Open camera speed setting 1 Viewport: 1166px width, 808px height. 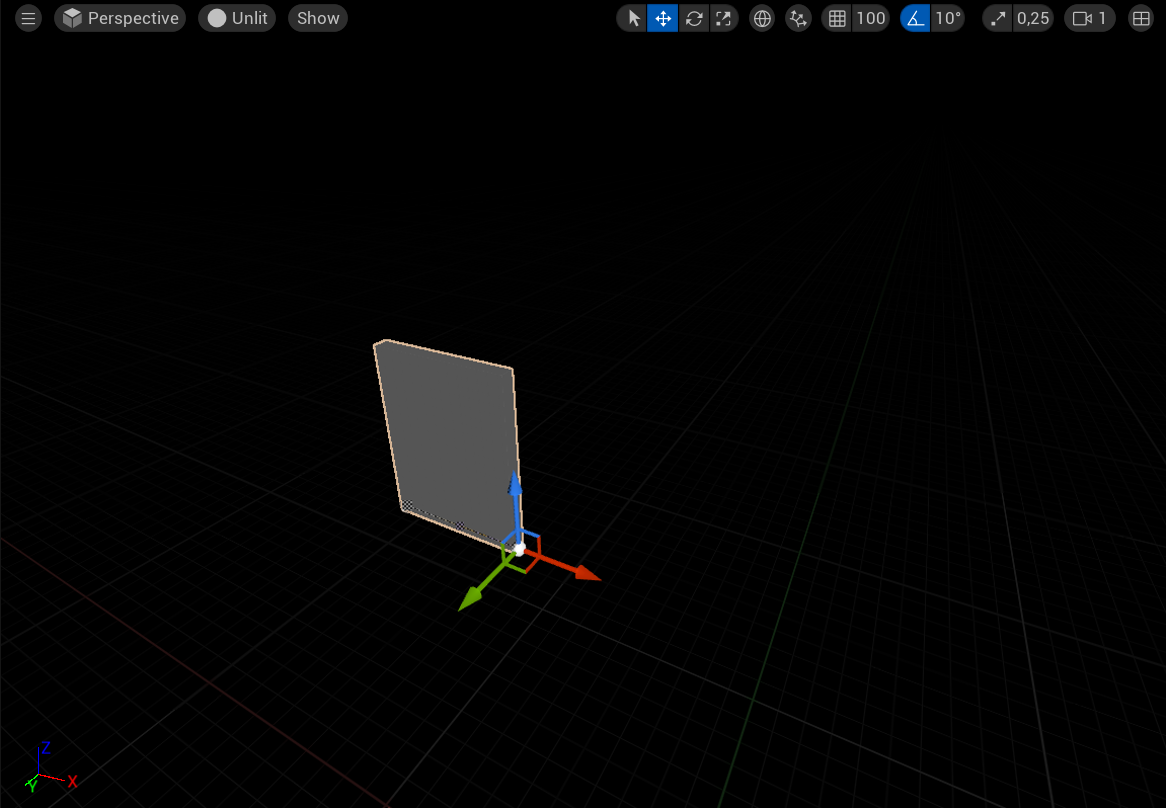point(1090,18)
